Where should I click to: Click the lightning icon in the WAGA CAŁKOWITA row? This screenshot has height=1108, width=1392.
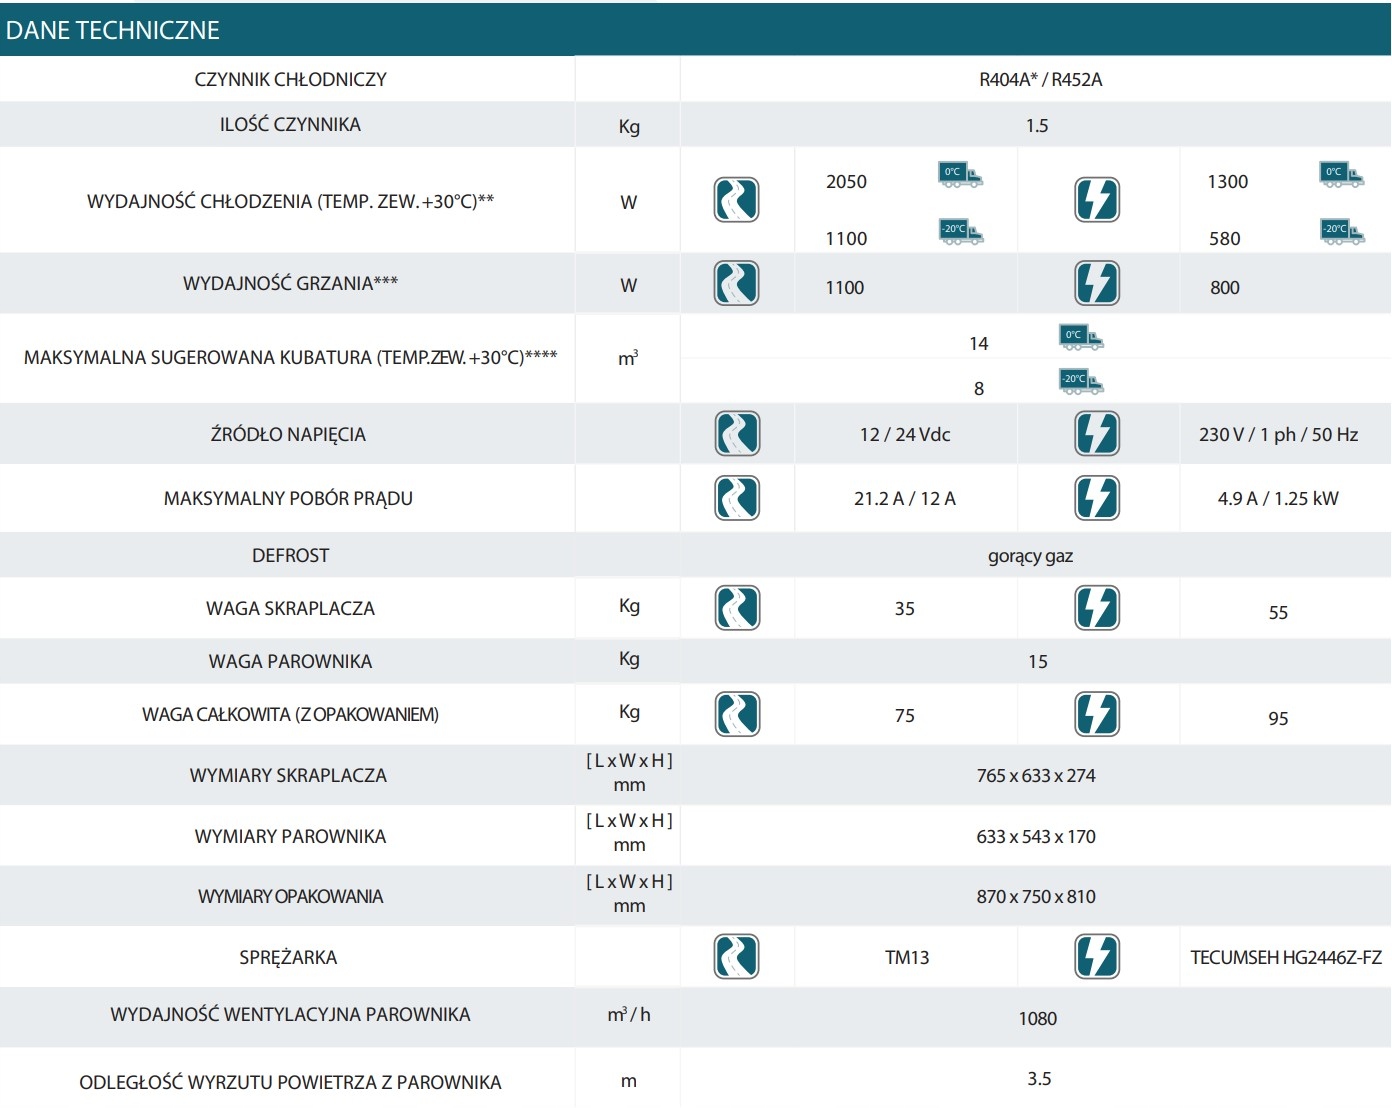tap(1097, 714)
